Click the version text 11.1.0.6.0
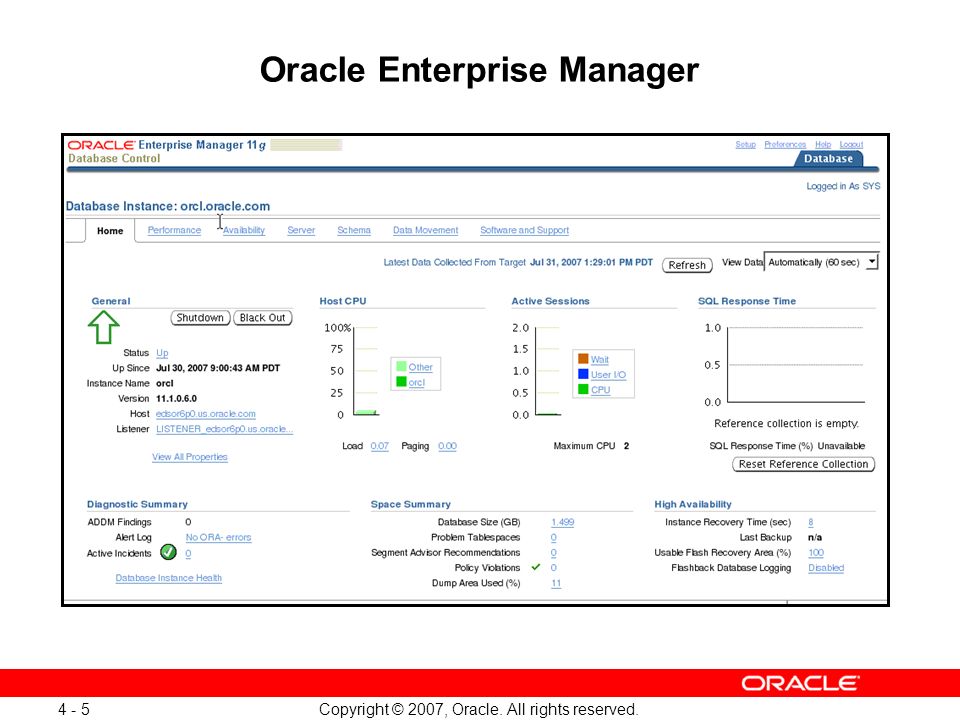Image resolution: width=960 pixels, height=720 pixels. [176, 399]
